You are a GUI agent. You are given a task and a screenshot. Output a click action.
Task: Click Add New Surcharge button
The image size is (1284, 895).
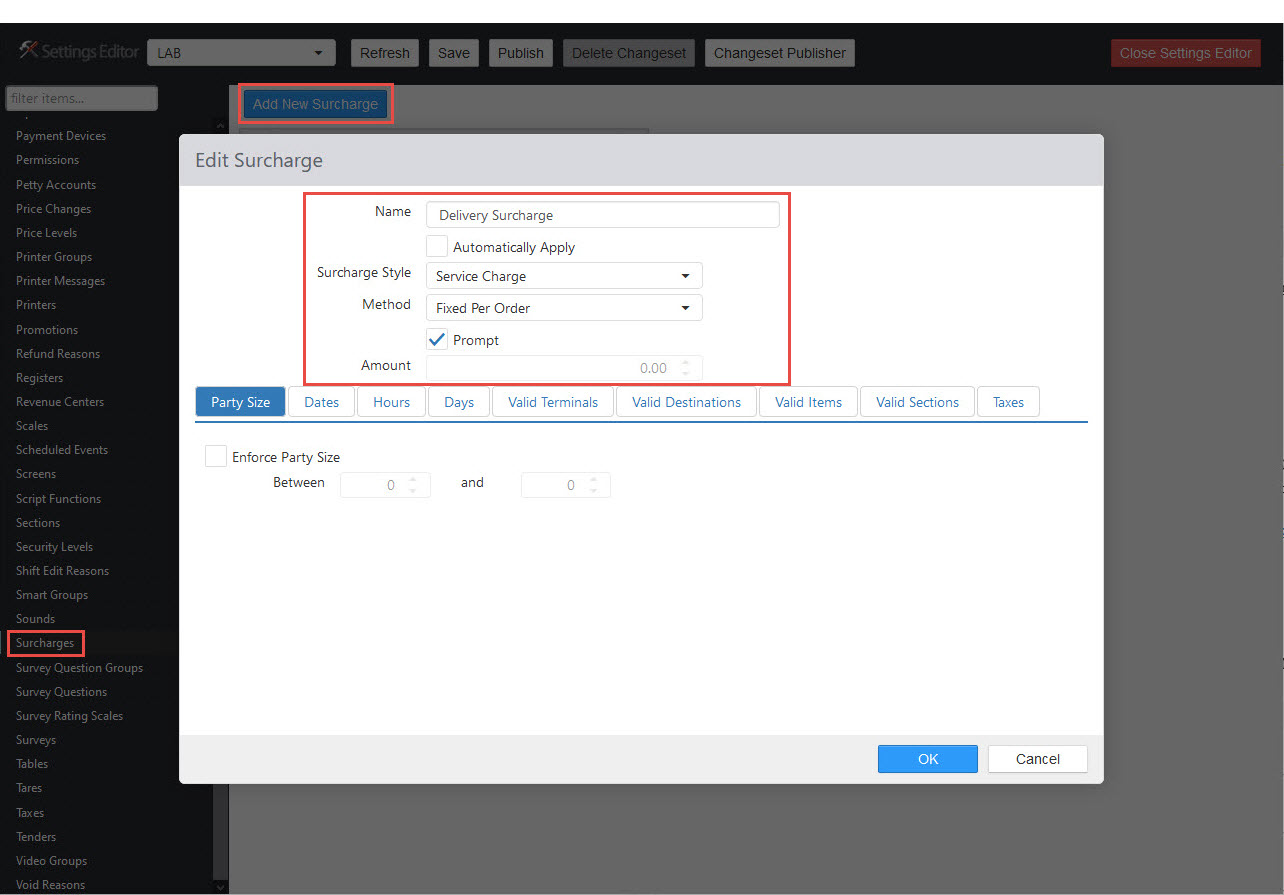pos(315,104)
